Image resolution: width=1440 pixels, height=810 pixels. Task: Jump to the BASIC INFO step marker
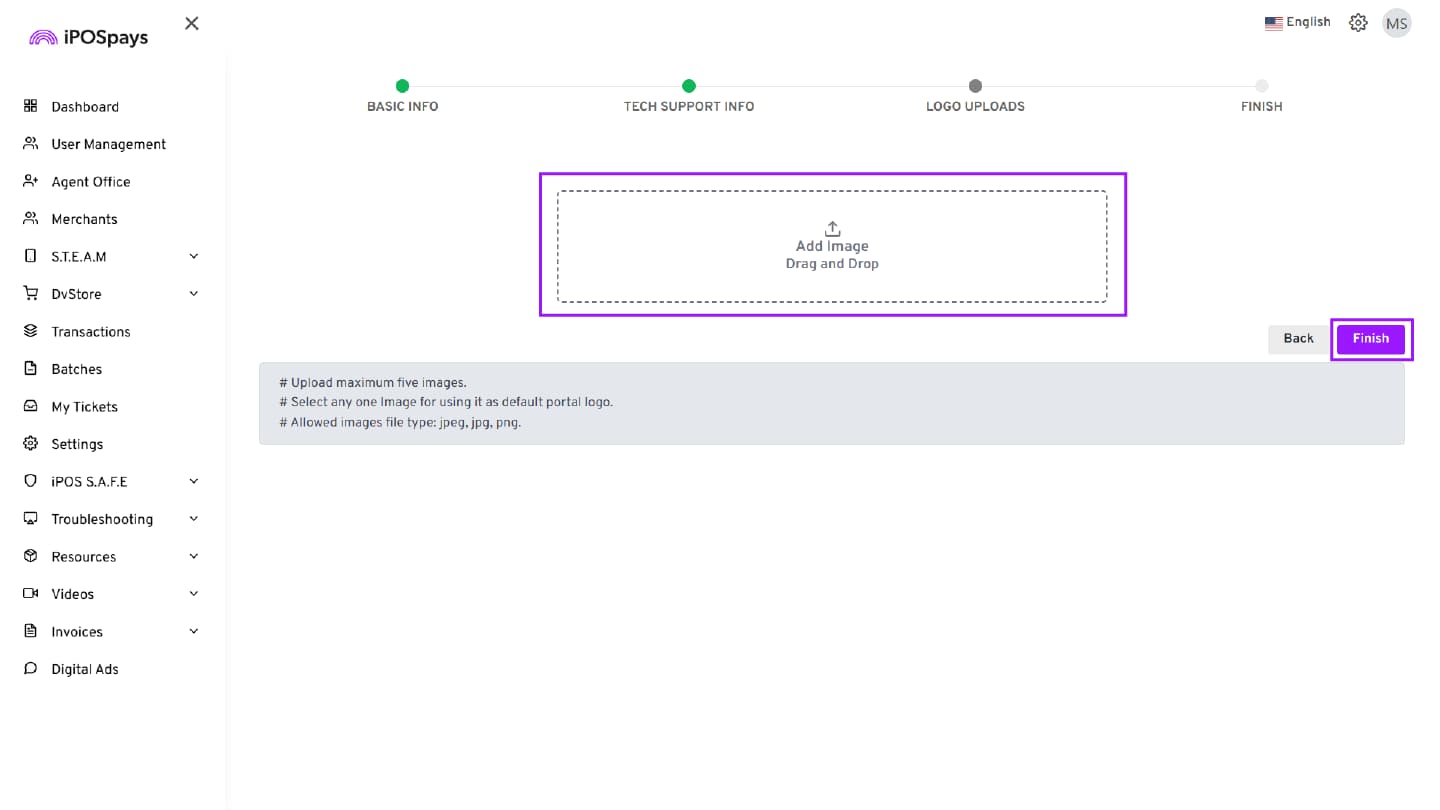click(402, 86)
